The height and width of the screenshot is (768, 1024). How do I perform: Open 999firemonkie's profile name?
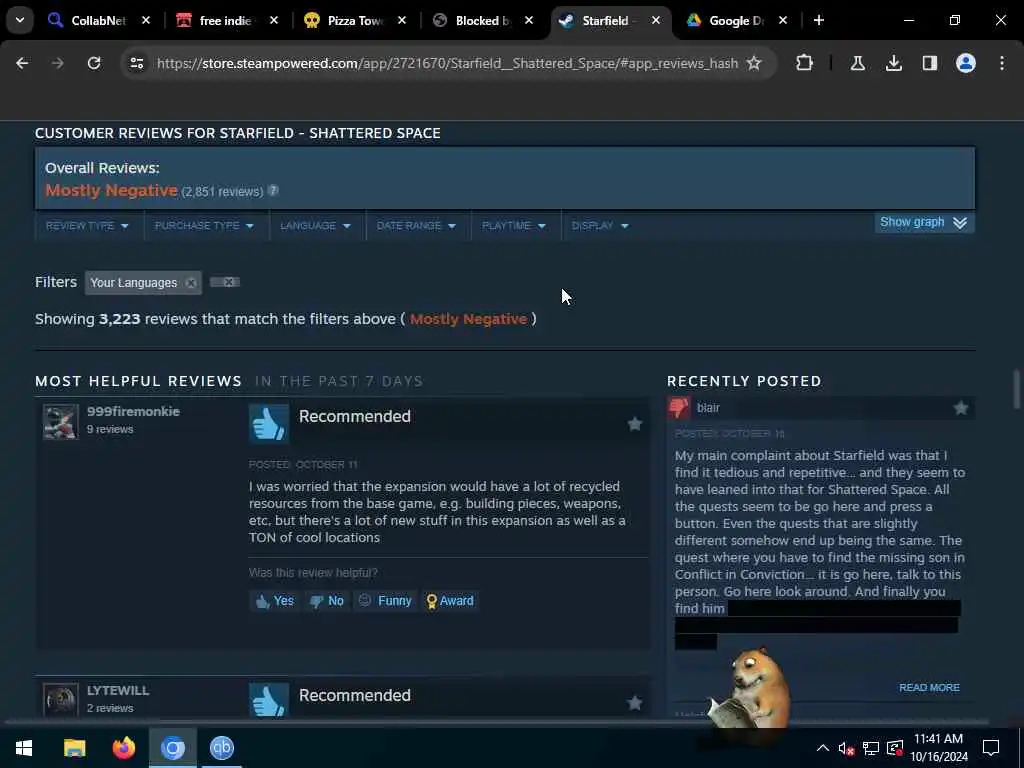coord(133,411)
